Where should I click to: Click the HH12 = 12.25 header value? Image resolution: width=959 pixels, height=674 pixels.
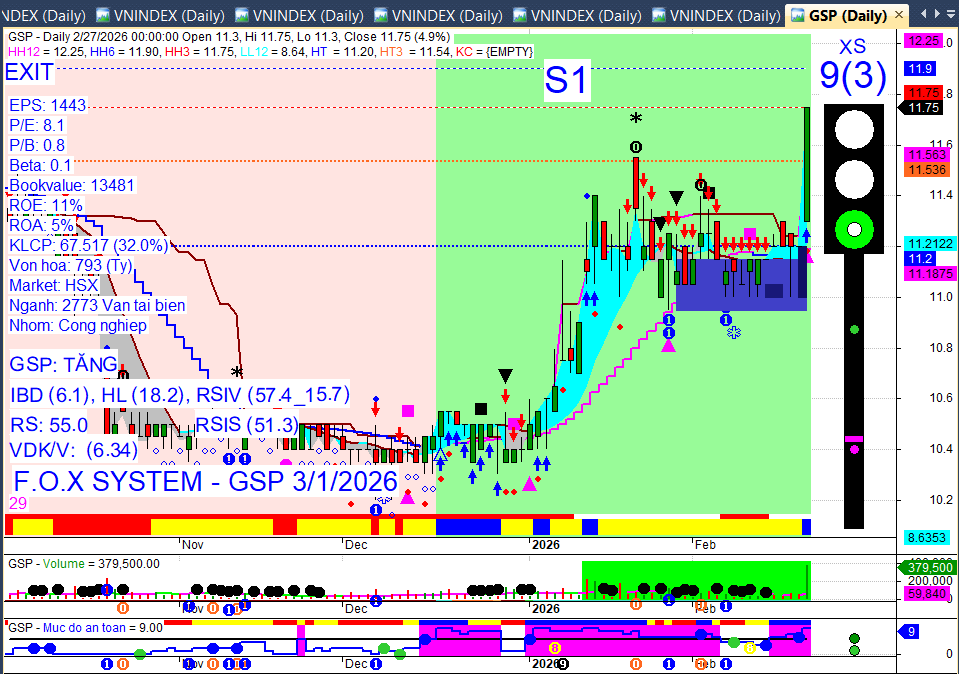coord(45,52)
